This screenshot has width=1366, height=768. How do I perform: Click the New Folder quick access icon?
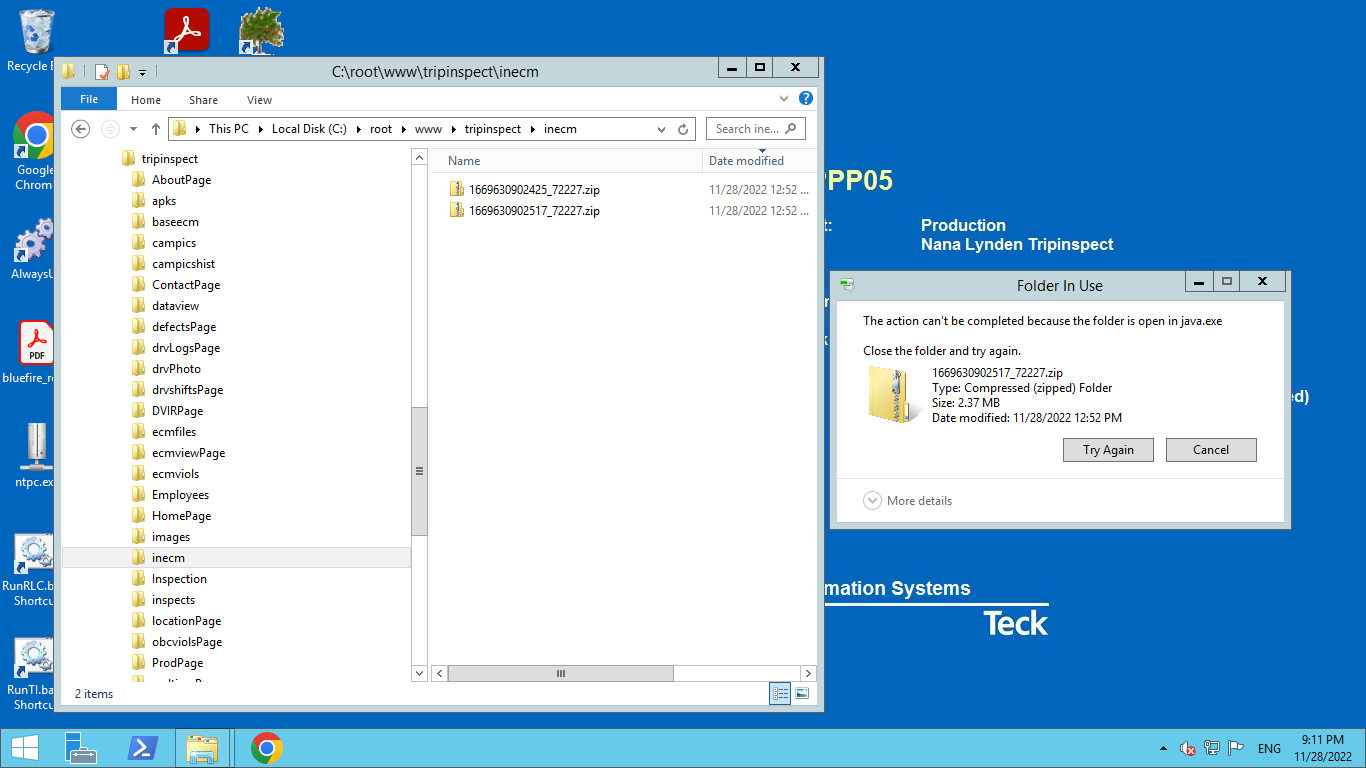[x=123, y=71]
